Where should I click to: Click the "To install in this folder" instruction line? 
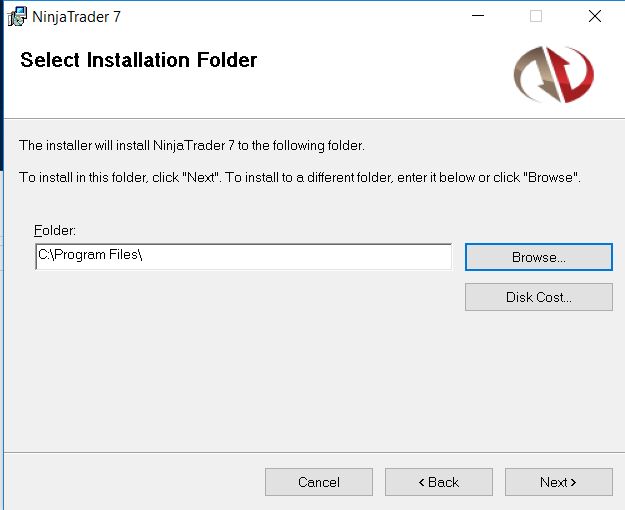(x=300, y=177)
